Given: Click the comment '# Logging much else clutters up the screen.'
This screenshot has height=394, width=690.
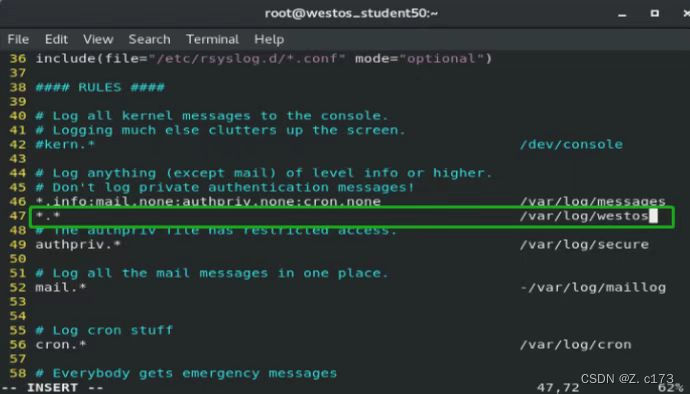Looking at the screenshot, I should 220,130.
